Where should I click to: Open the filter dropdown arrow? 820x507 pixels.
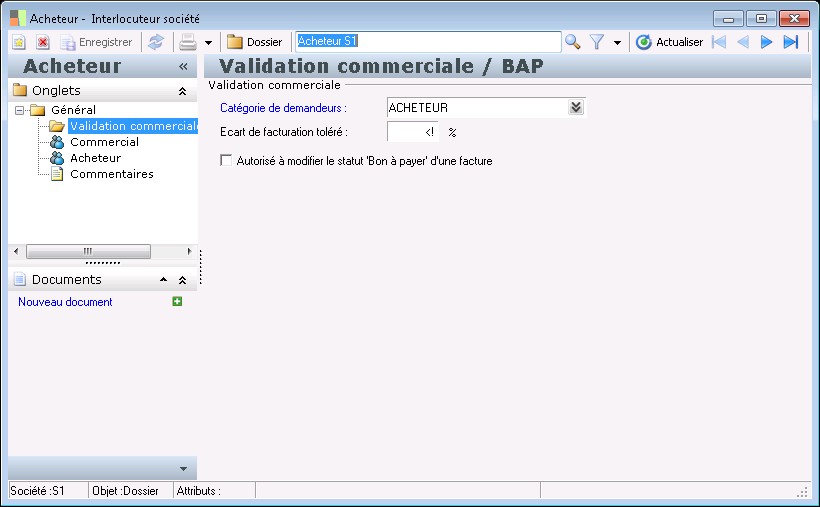tap(618, 42)
